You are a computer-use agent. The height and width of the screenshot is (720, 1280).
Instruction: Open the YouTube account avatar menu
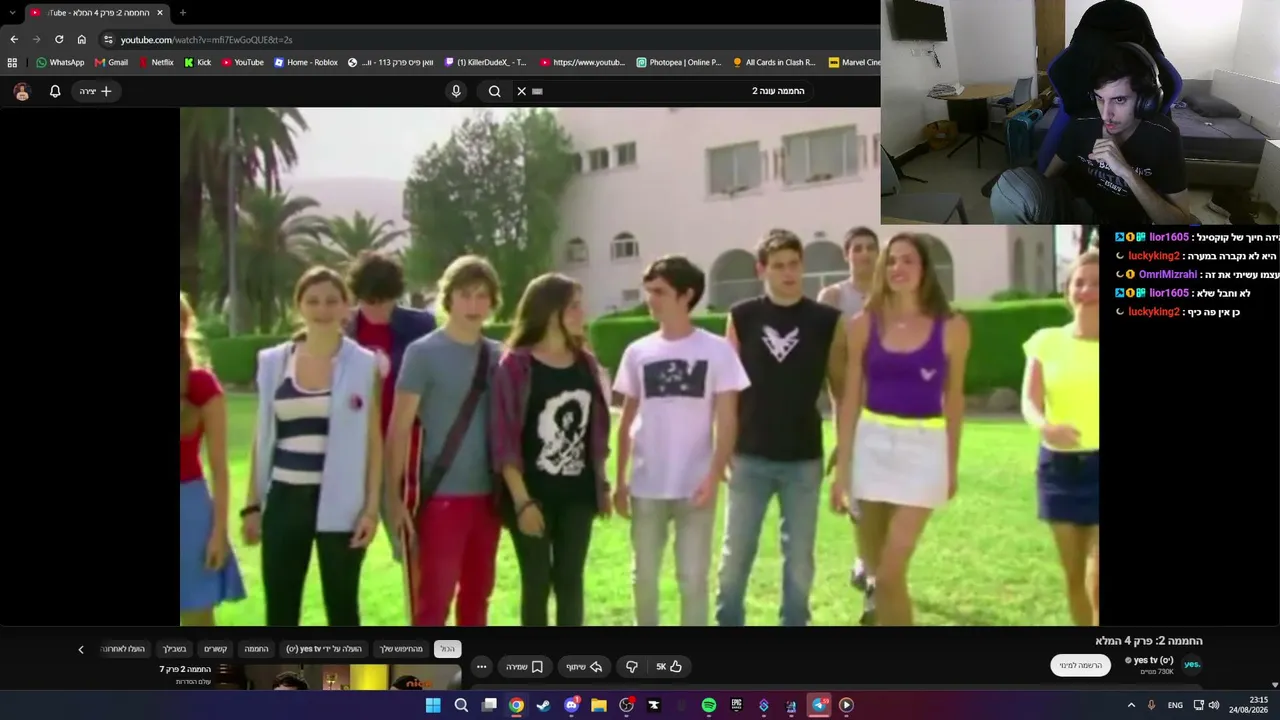pos(22,91)
